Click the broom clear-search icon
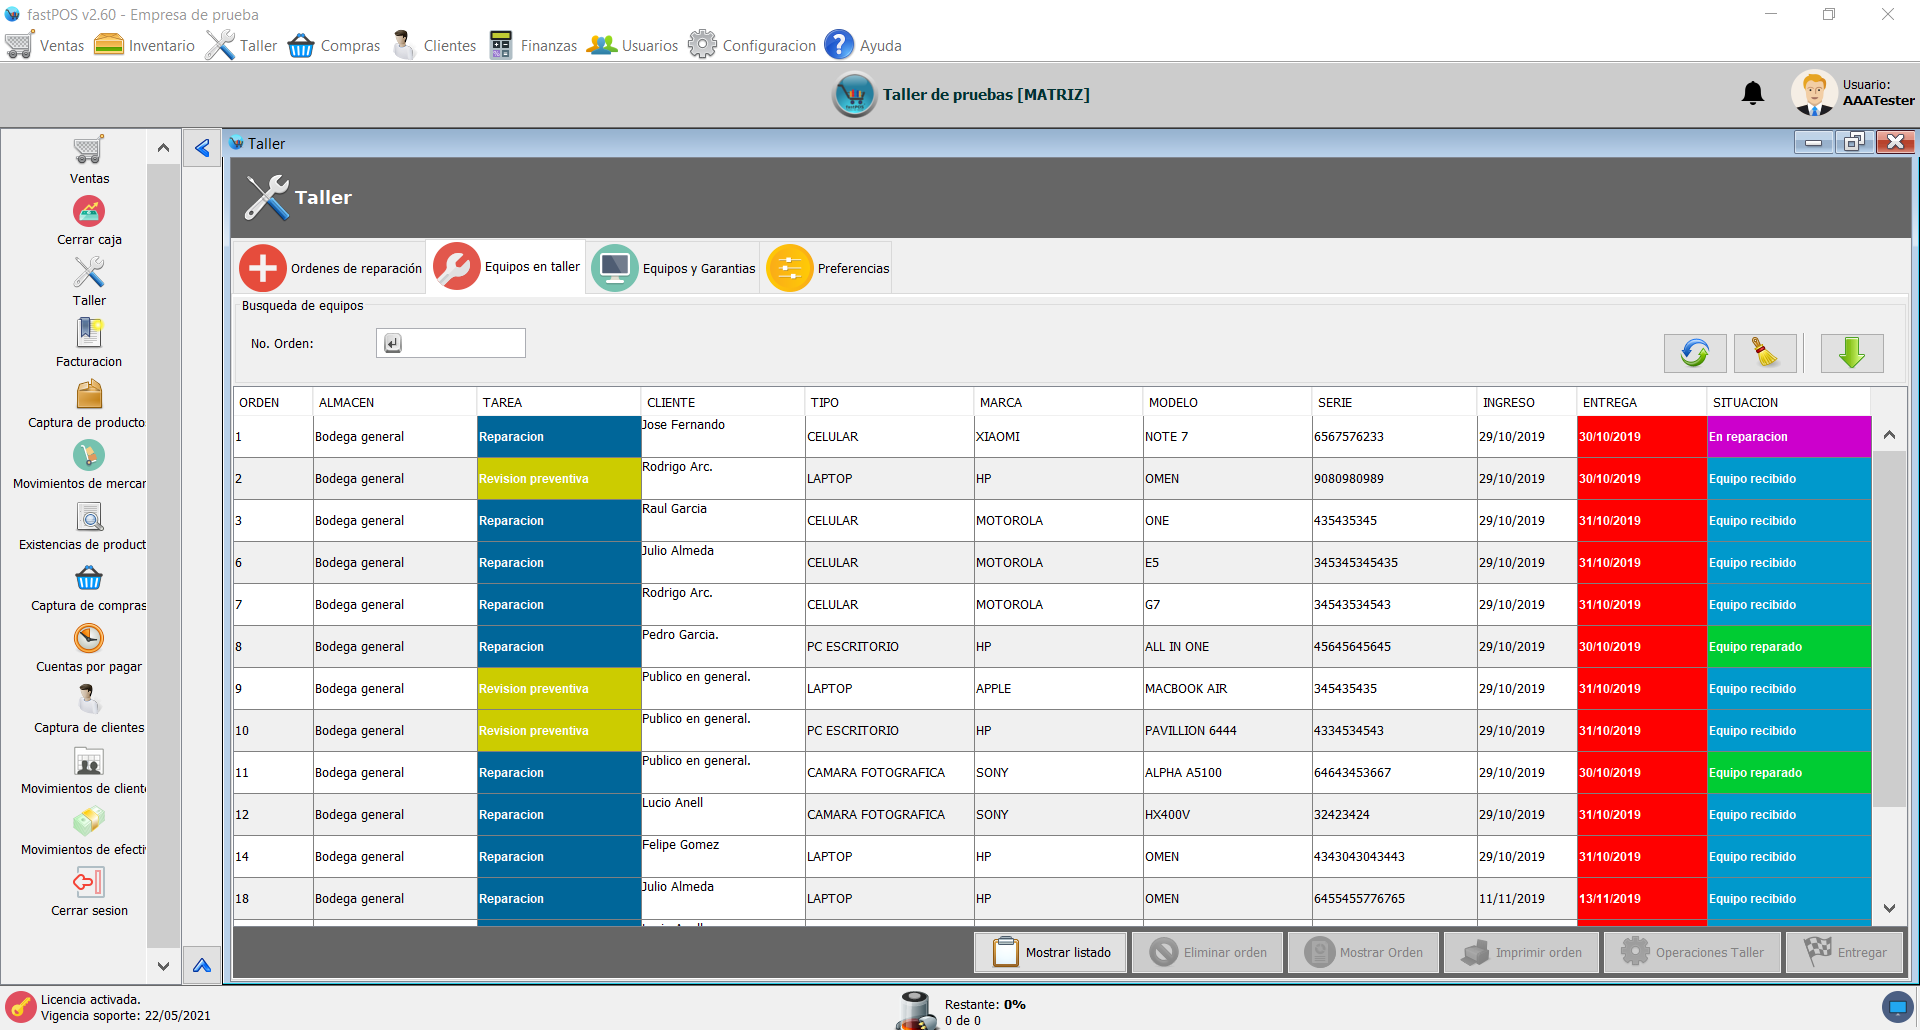Viewport: 1920px width, 1030px height. coord(1764,353)
